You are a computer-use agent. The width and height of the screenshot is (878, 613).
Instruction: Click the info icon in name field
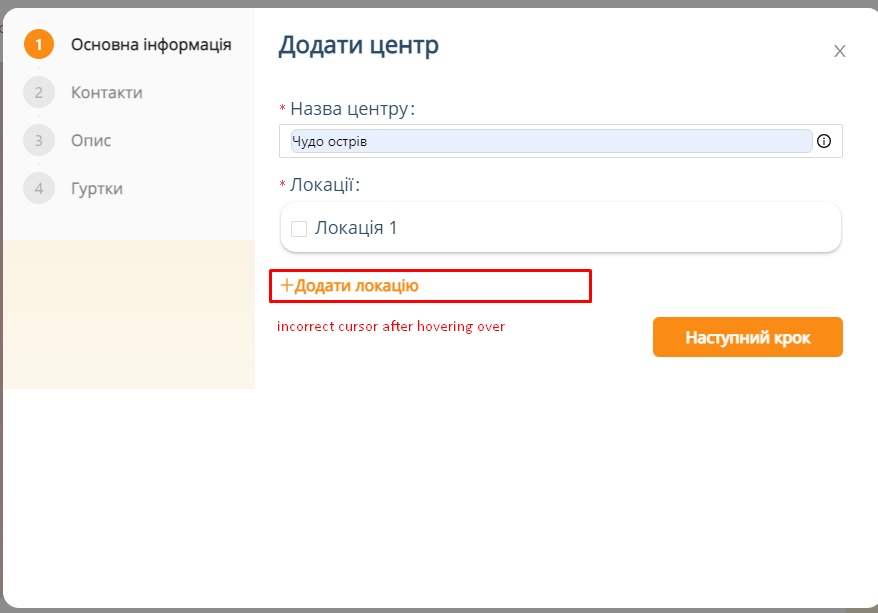point(824,141)
